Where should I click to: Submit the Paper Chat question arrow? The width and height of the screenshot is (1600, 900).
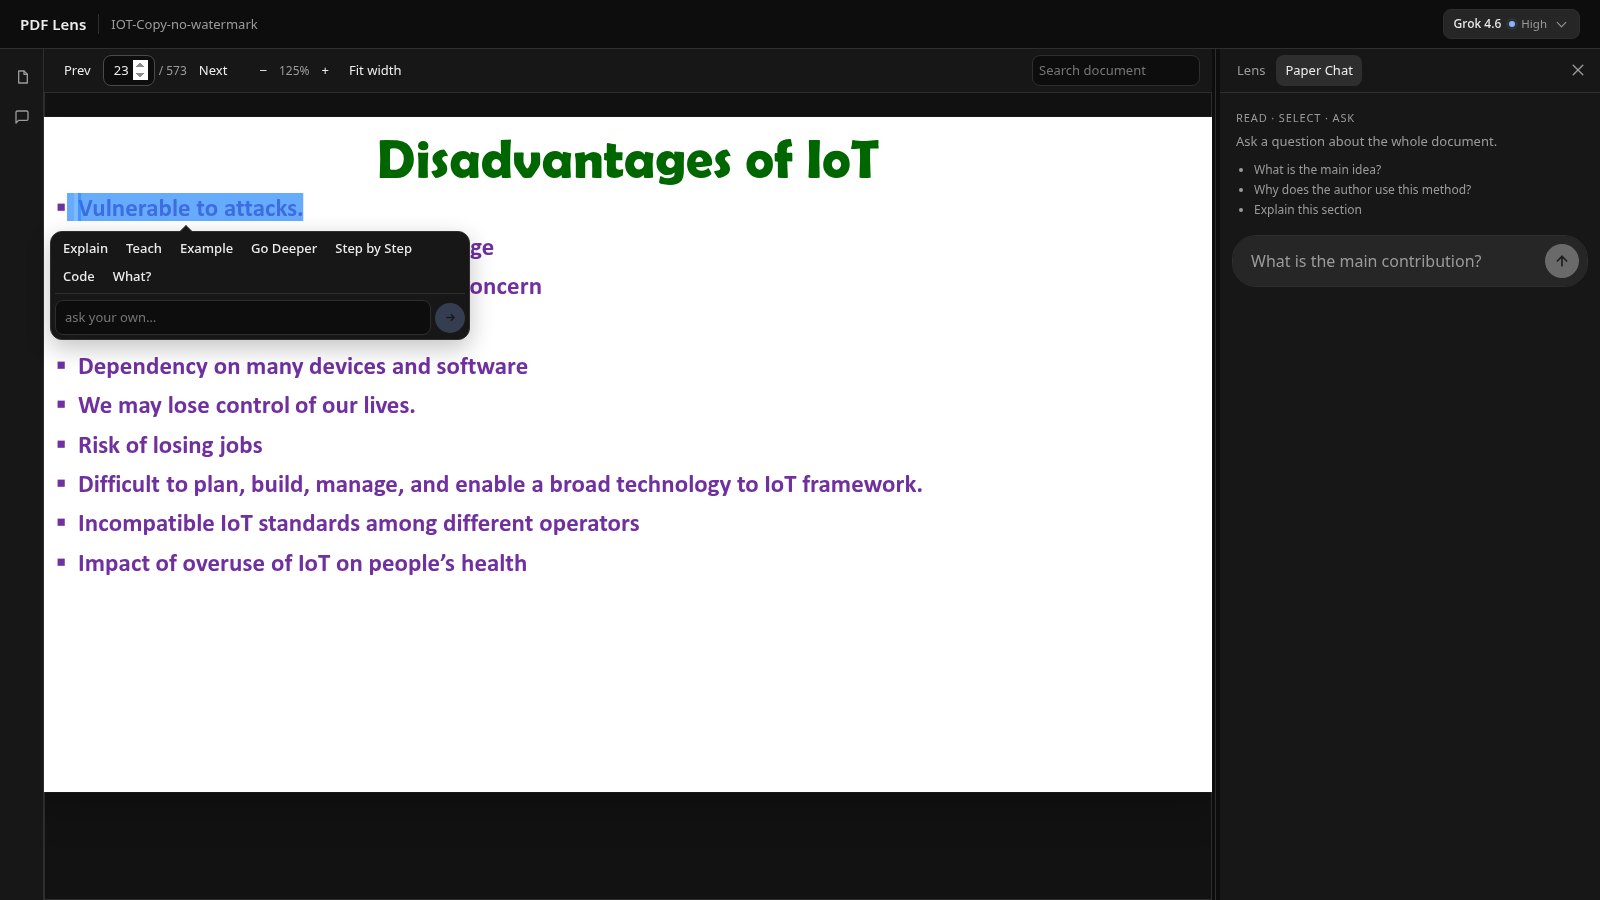1561,261
